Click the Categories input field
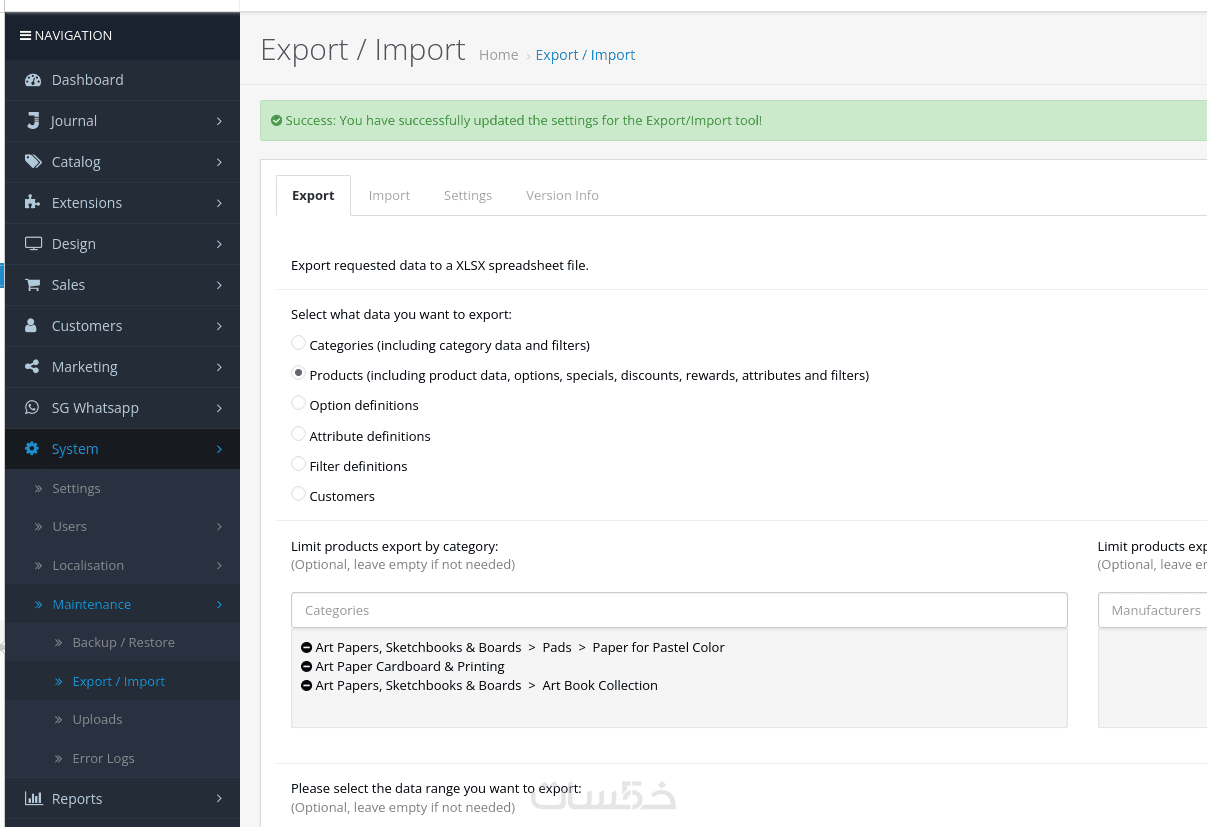Image resolution: width=1207 pixels, height=827 pixels. (x=679, y=610)
